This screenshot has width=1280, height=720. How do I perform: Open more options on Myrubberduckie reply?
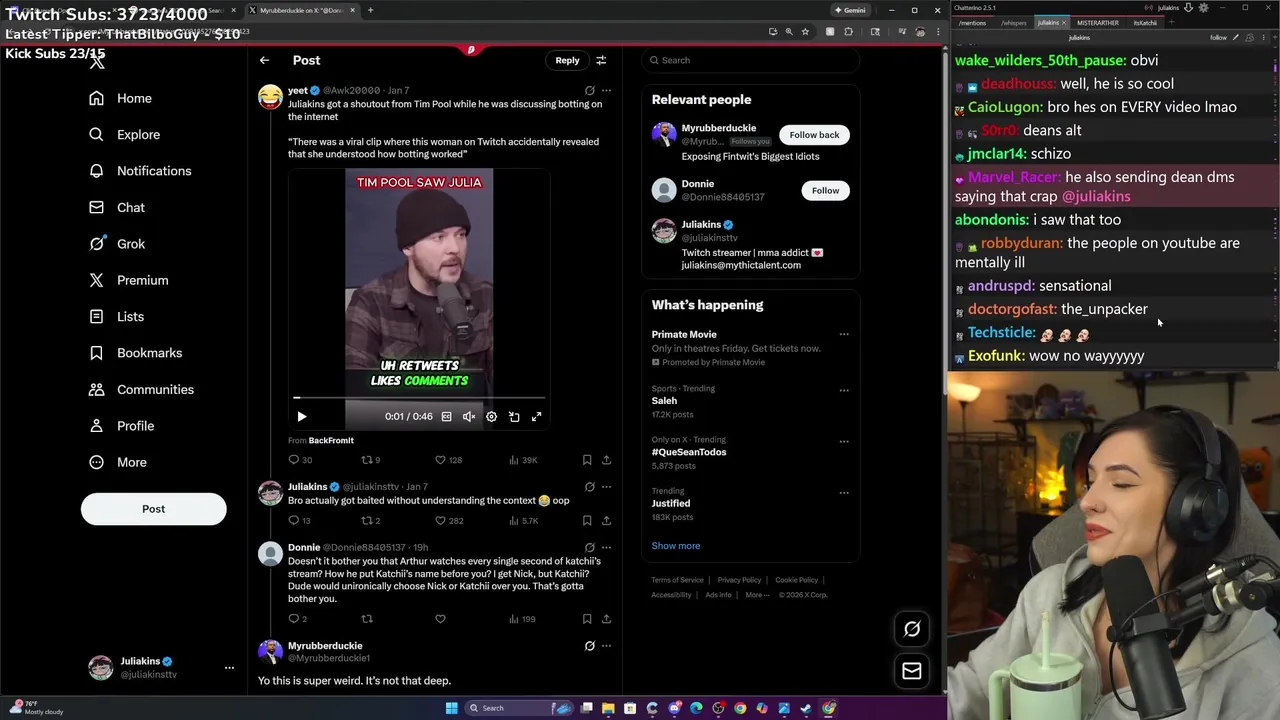(606, 646)
